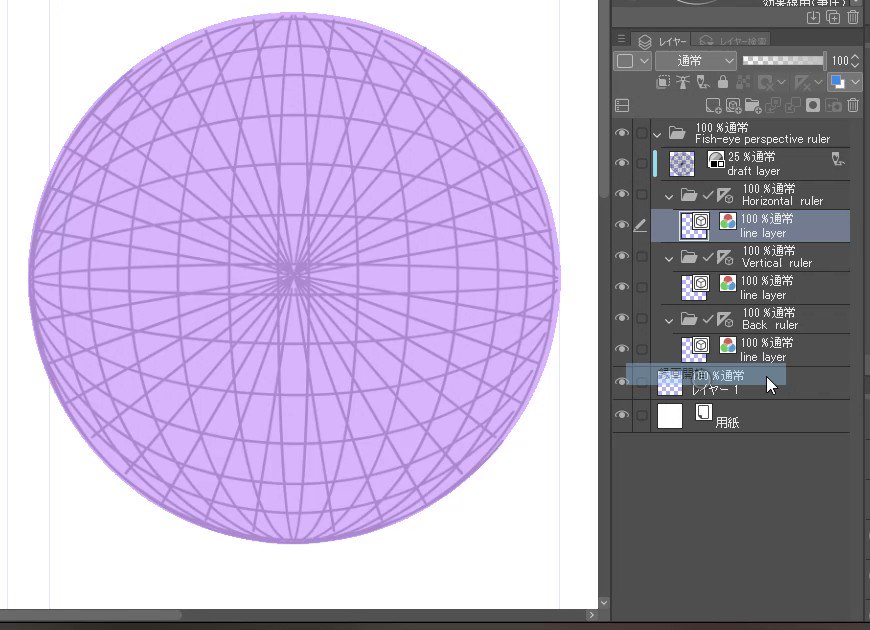Click the Back ruler folder's ruler icon

[725, 320]
